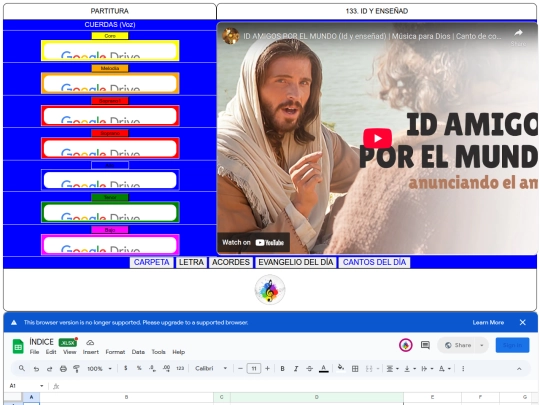
Task: Open the Coro yellow Google Drive link
Action: 110,50
